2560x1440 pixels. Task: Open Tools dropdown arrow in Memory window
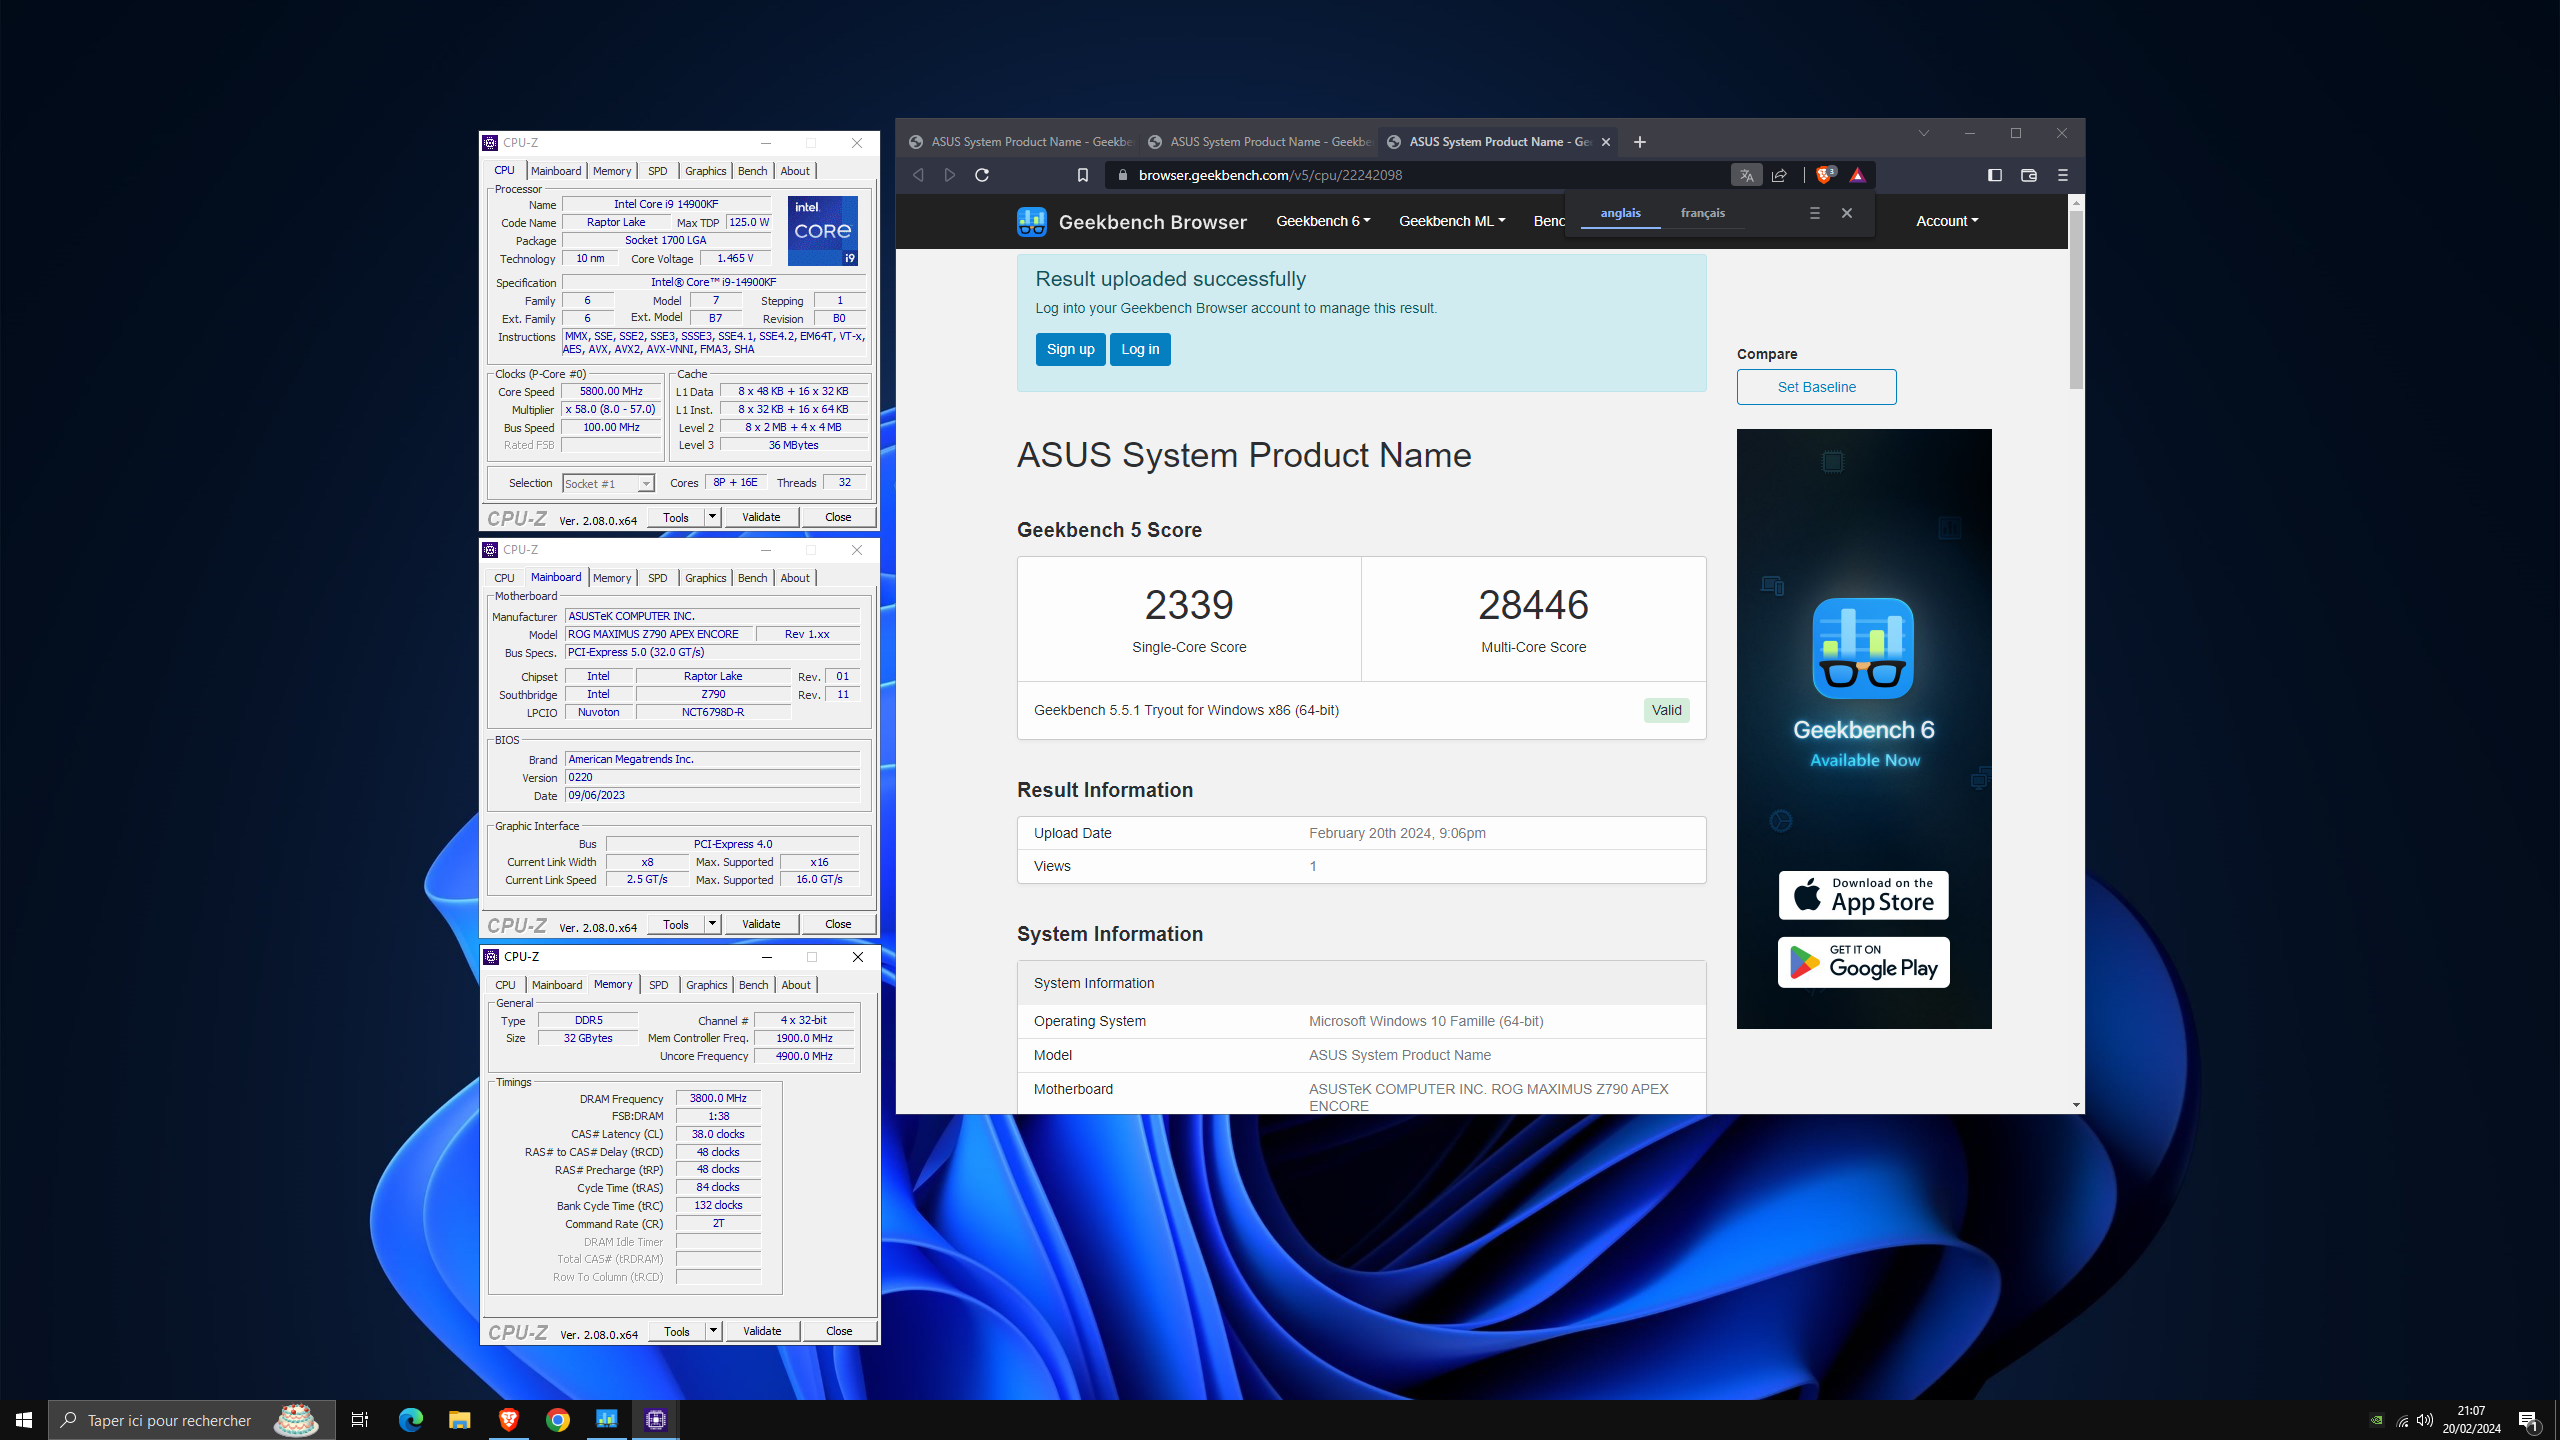coord(713,1331)
